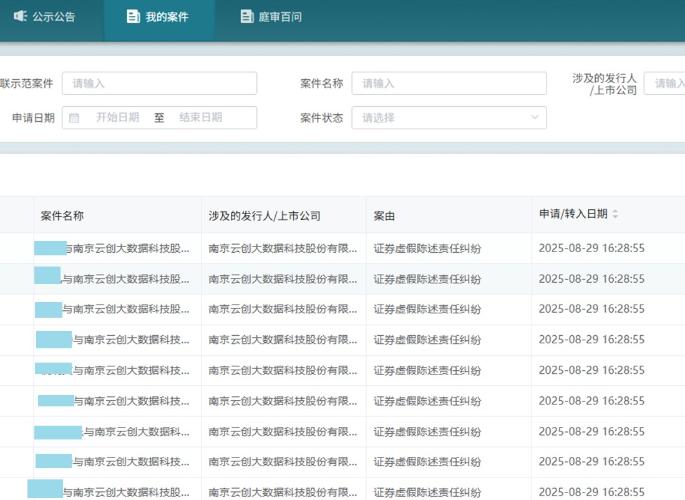685x500 pixels.
Task: Select the 开始日期 start date field
Action: tap(118, 117)
